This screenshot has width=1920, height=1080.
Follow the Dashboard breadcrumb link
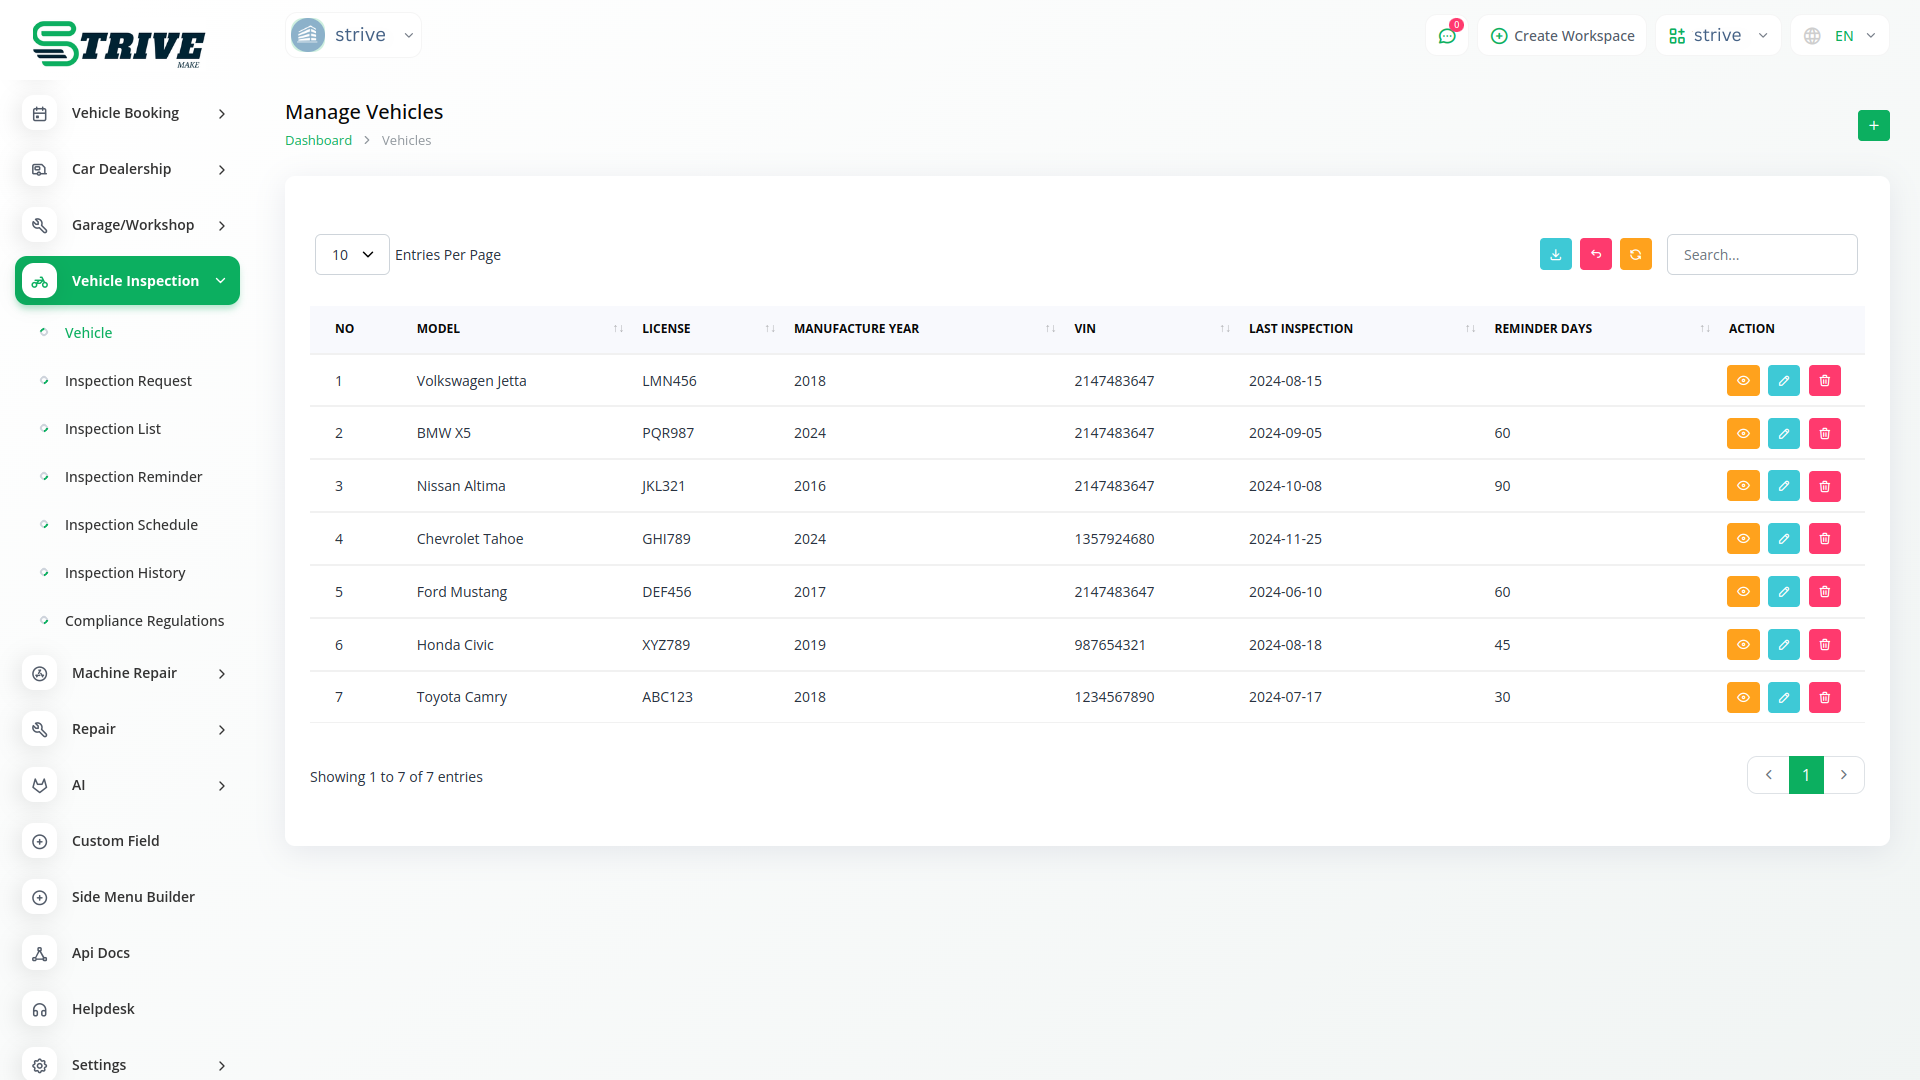318,141
